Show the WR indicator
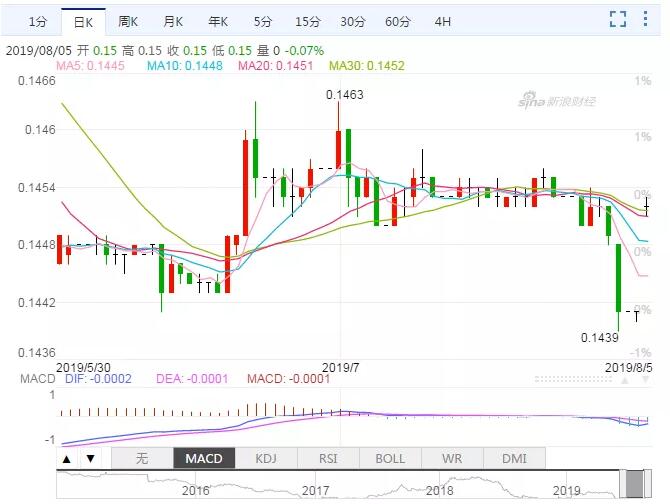Screen dimensions: 670x504 (x=452, y=458)
